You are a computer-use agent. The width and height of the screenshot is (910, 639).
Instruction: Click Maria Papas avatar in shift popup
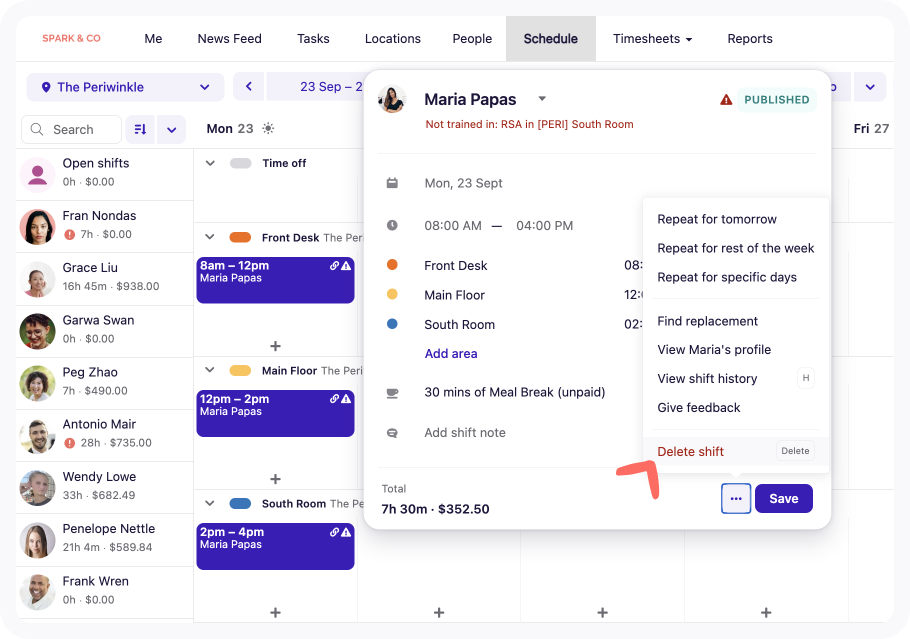coord(392,99)
